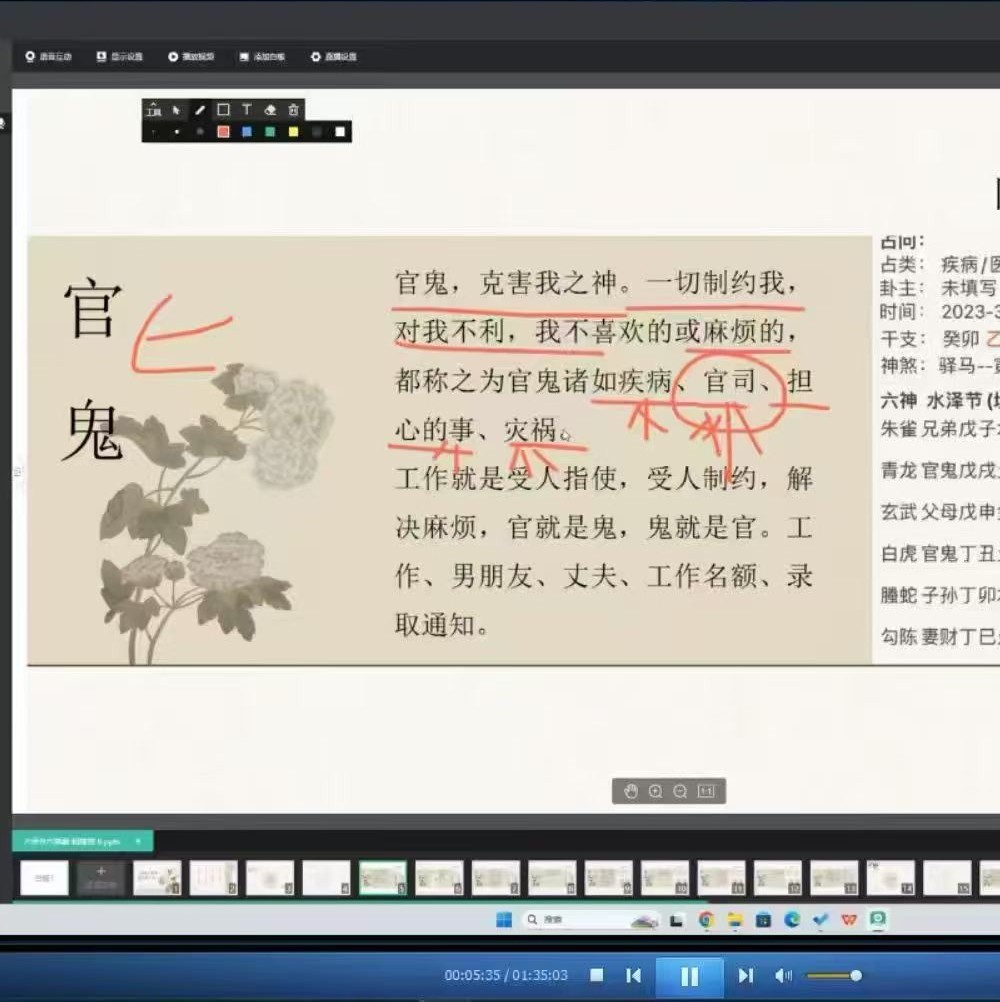Open the blue checkmark taskbar app

pyautogui.click(x=820, y=920)
